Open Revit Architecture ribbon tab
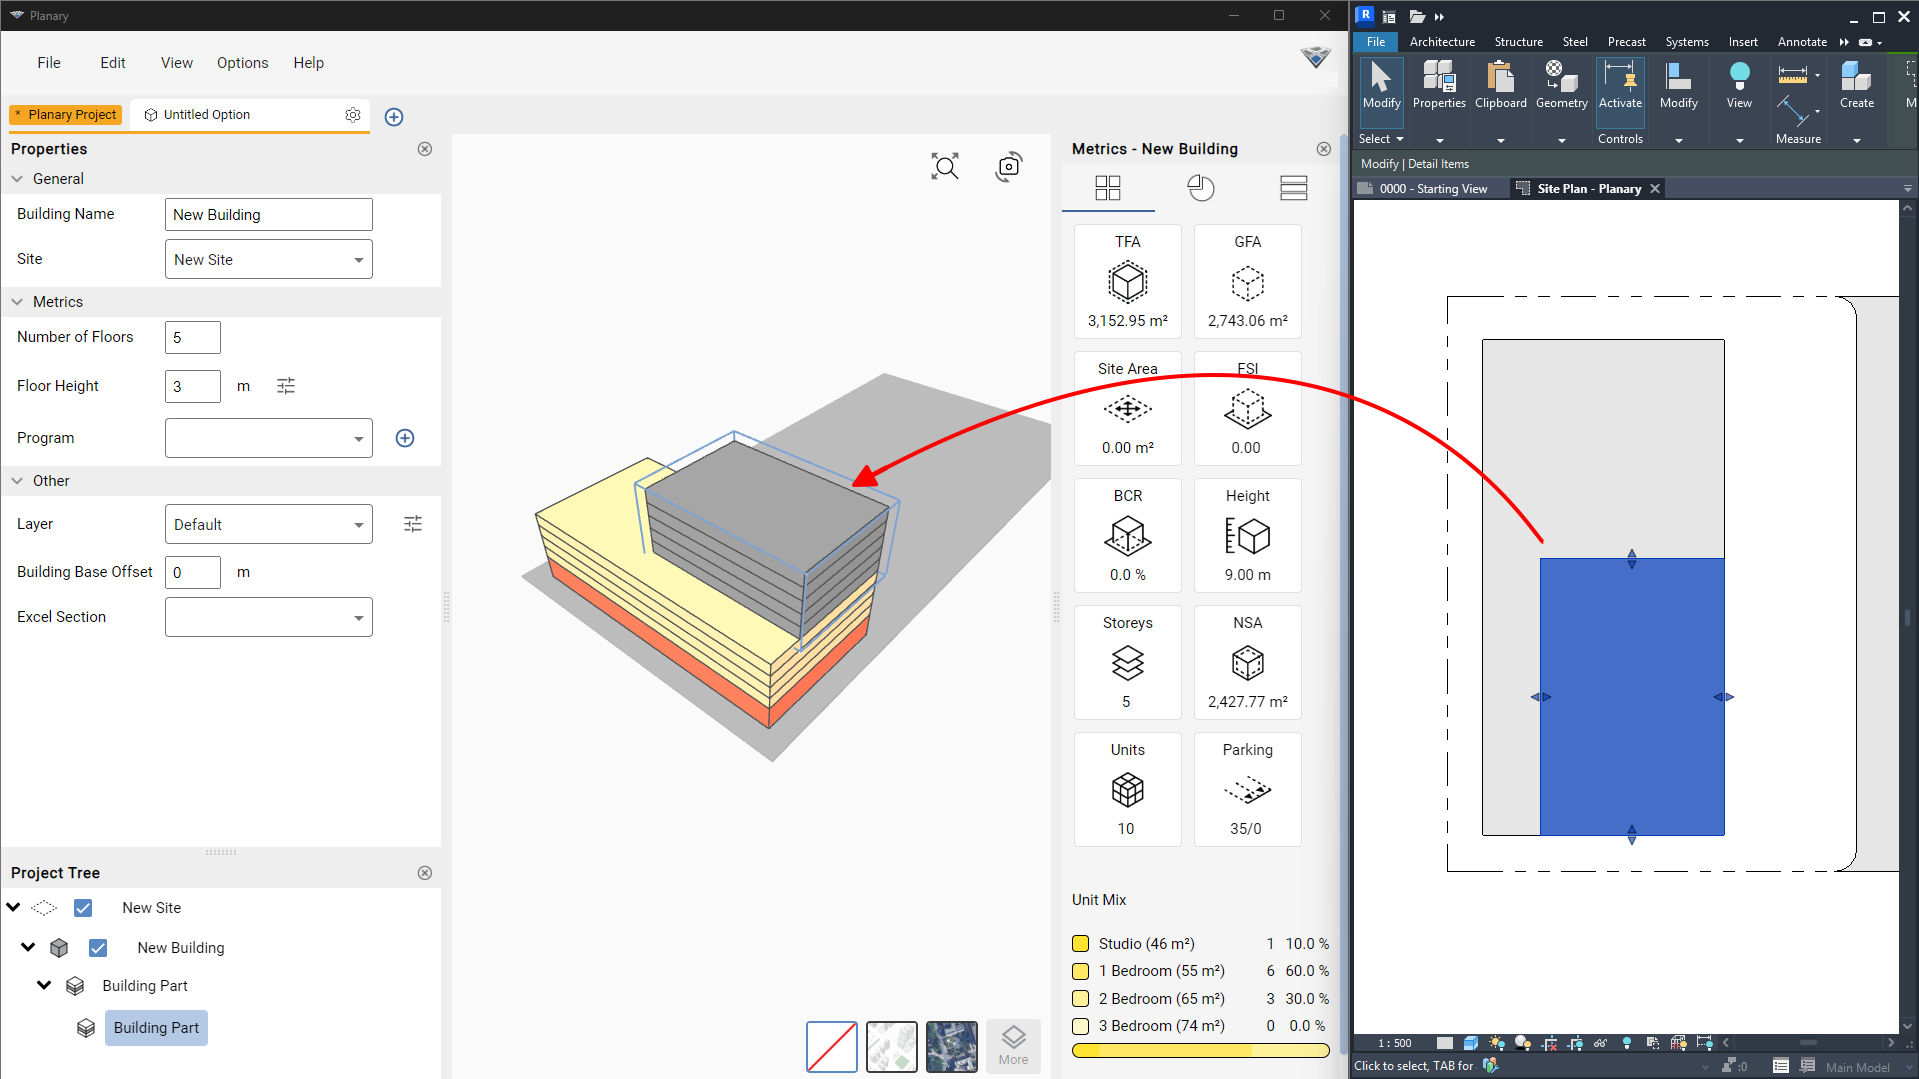 [x=1442, y=42]
